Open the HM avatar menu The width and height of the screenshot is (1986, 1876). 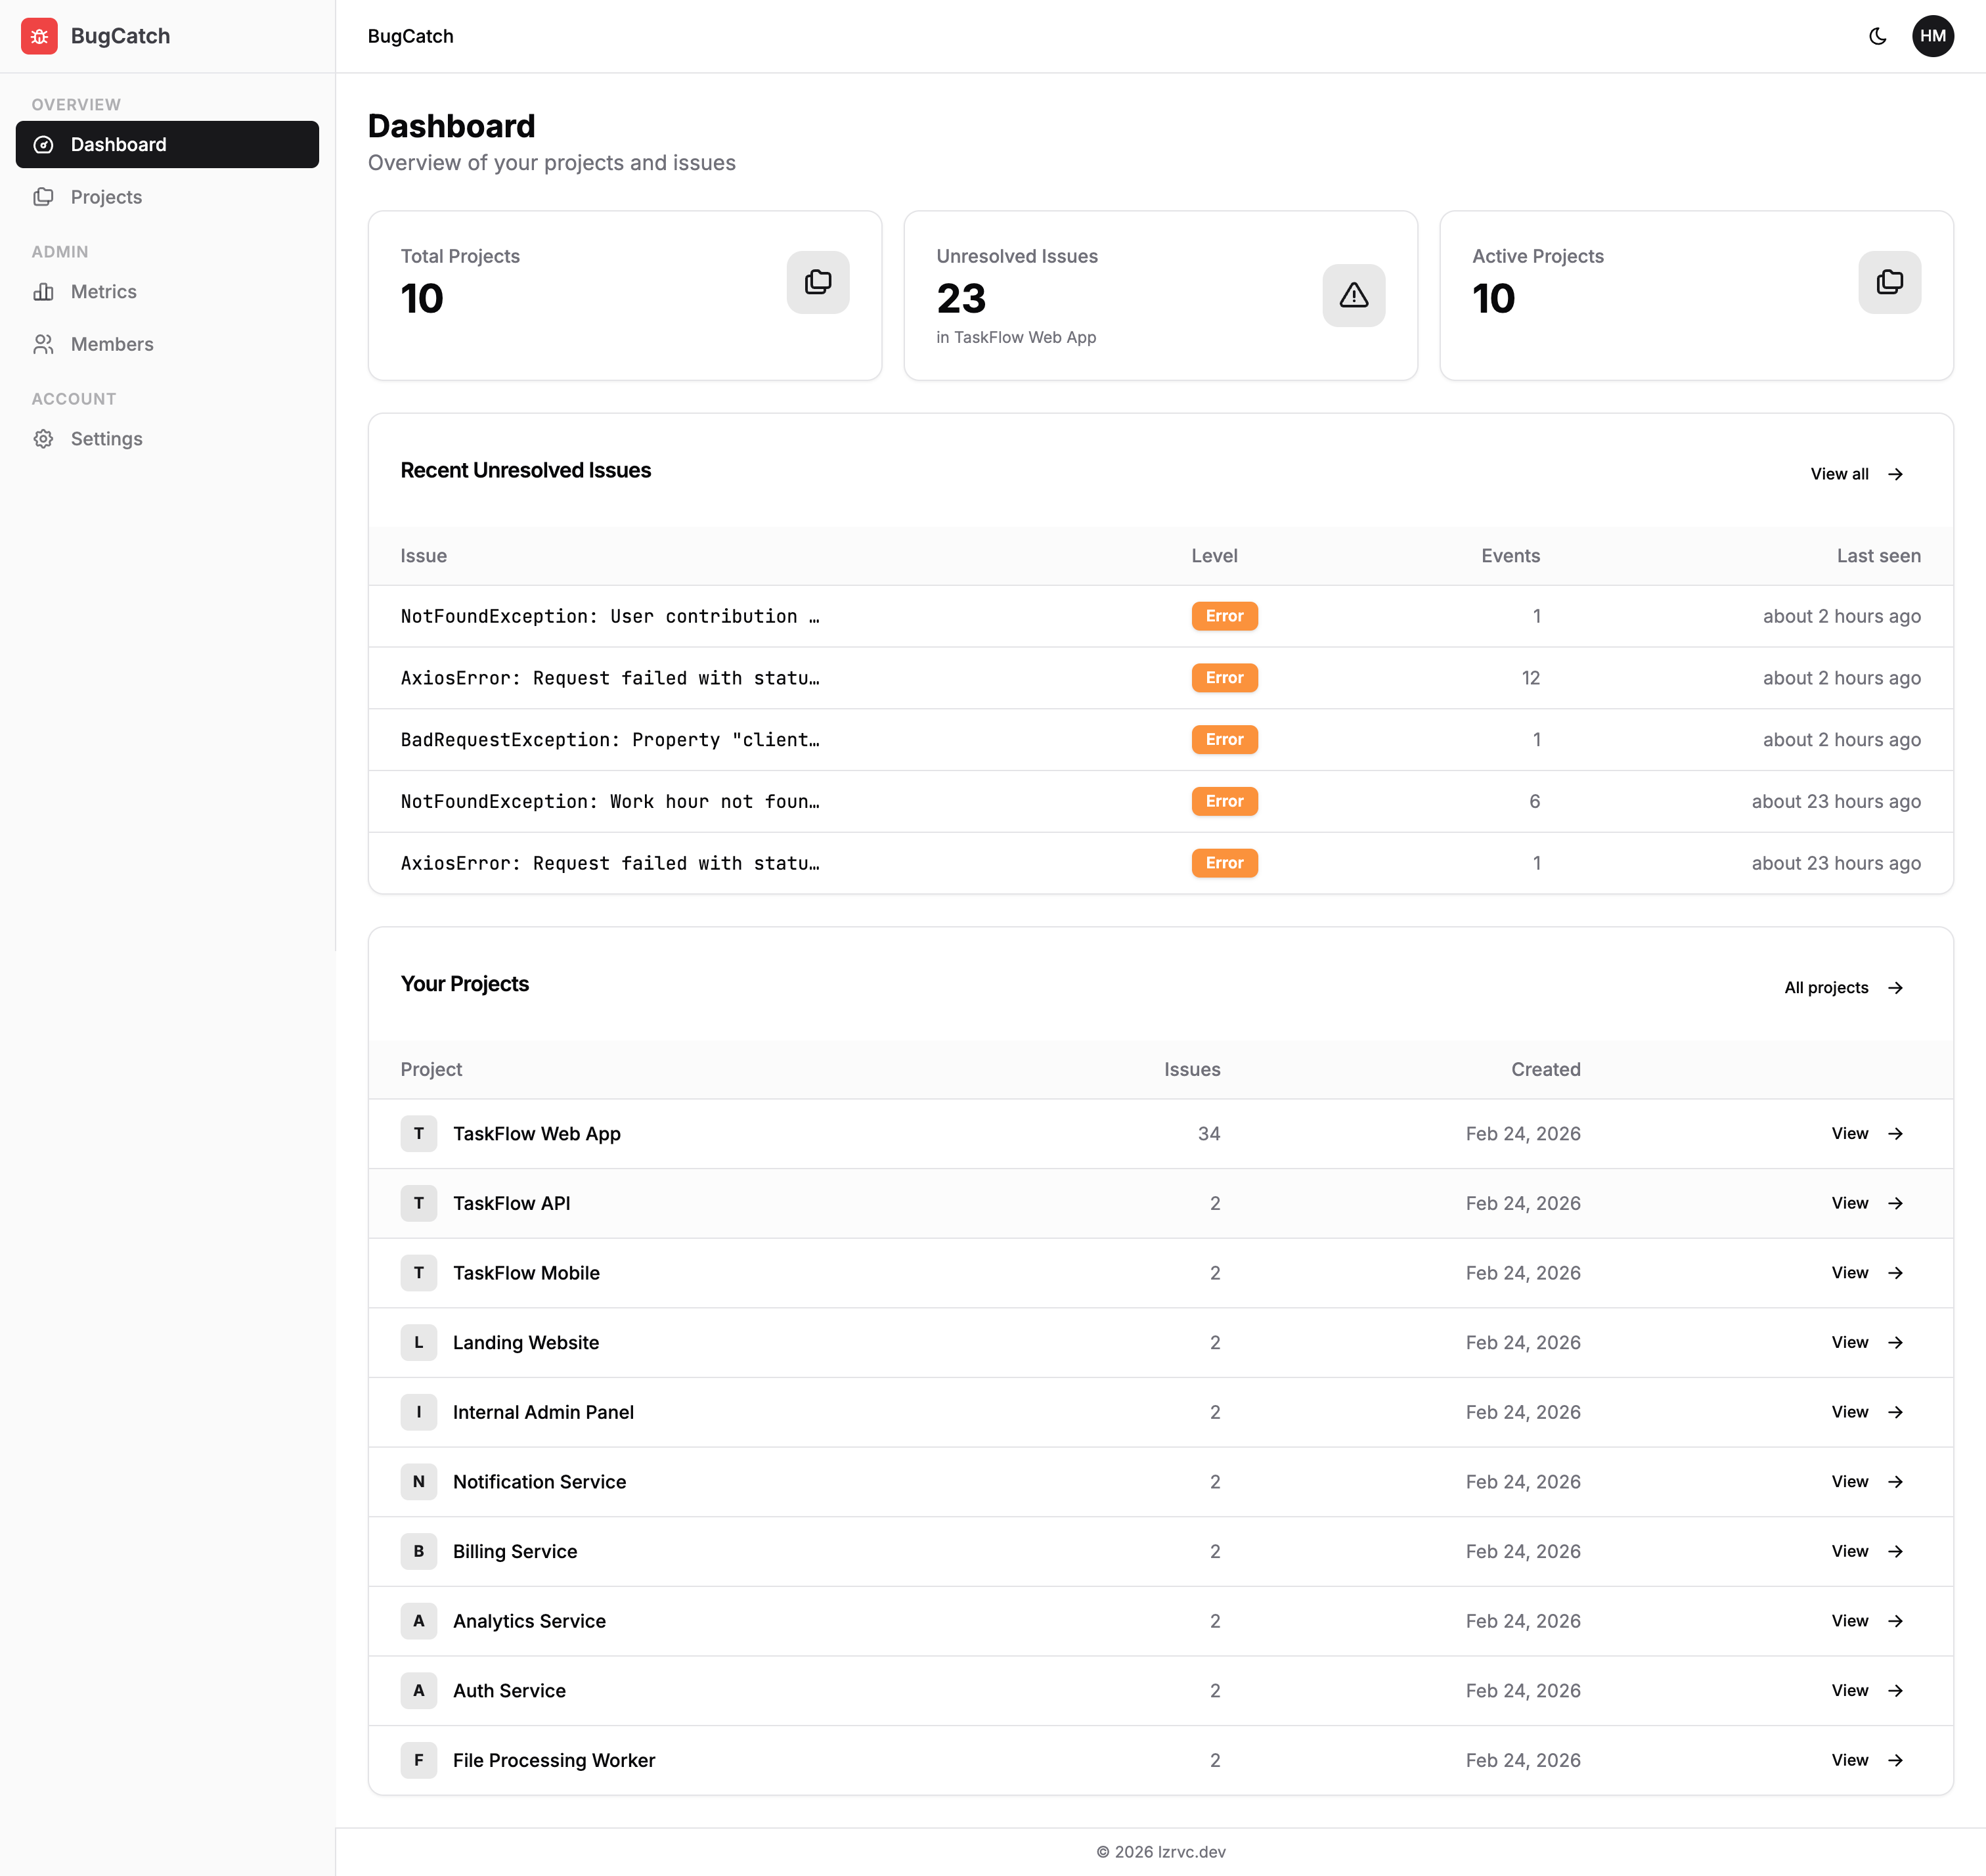point(1933,36)
